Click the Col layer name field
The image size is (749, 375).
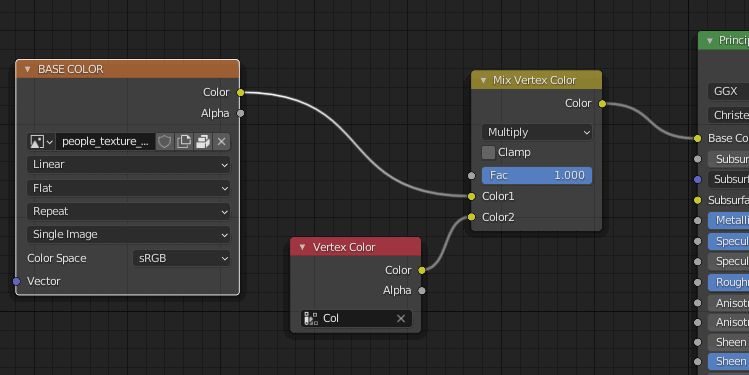point(356,318)
